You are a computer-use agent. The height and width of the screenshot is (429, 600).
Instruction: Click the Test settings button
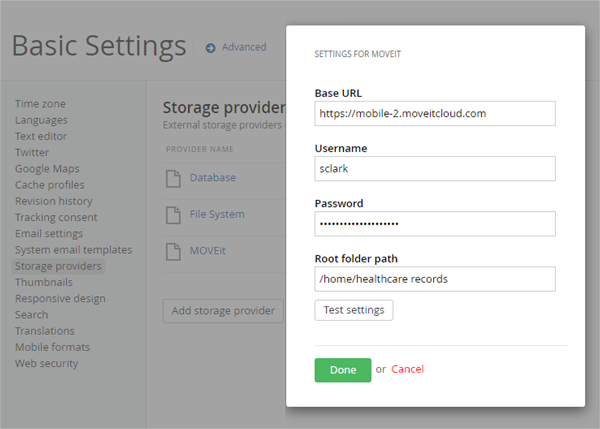point(354,310)
